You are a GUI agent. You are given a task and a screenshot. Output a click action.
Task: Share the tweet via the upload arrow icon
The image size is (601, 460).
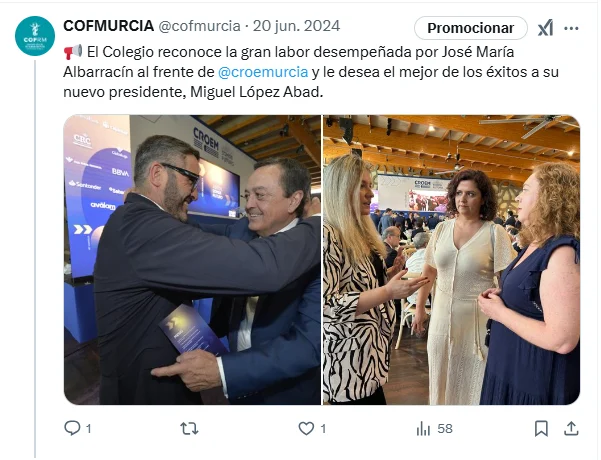click(x=571, y=428)
